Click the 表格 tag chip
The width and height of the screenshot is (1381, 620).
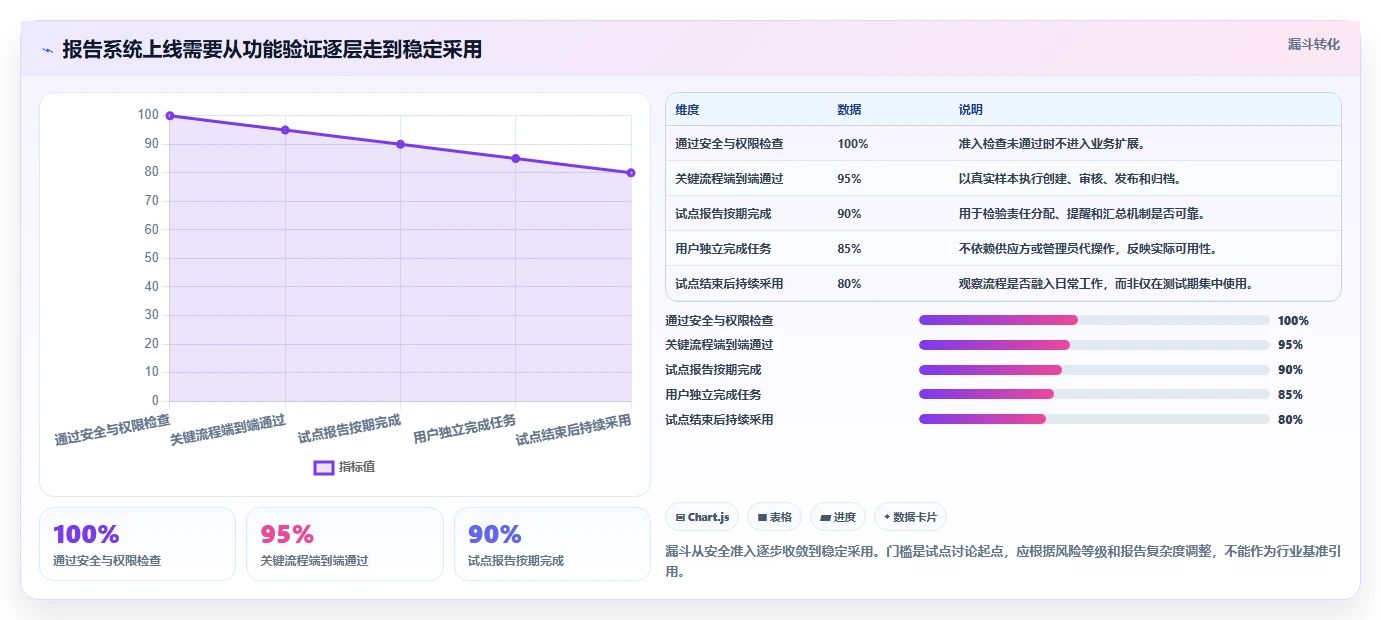[x=775, y=517]
